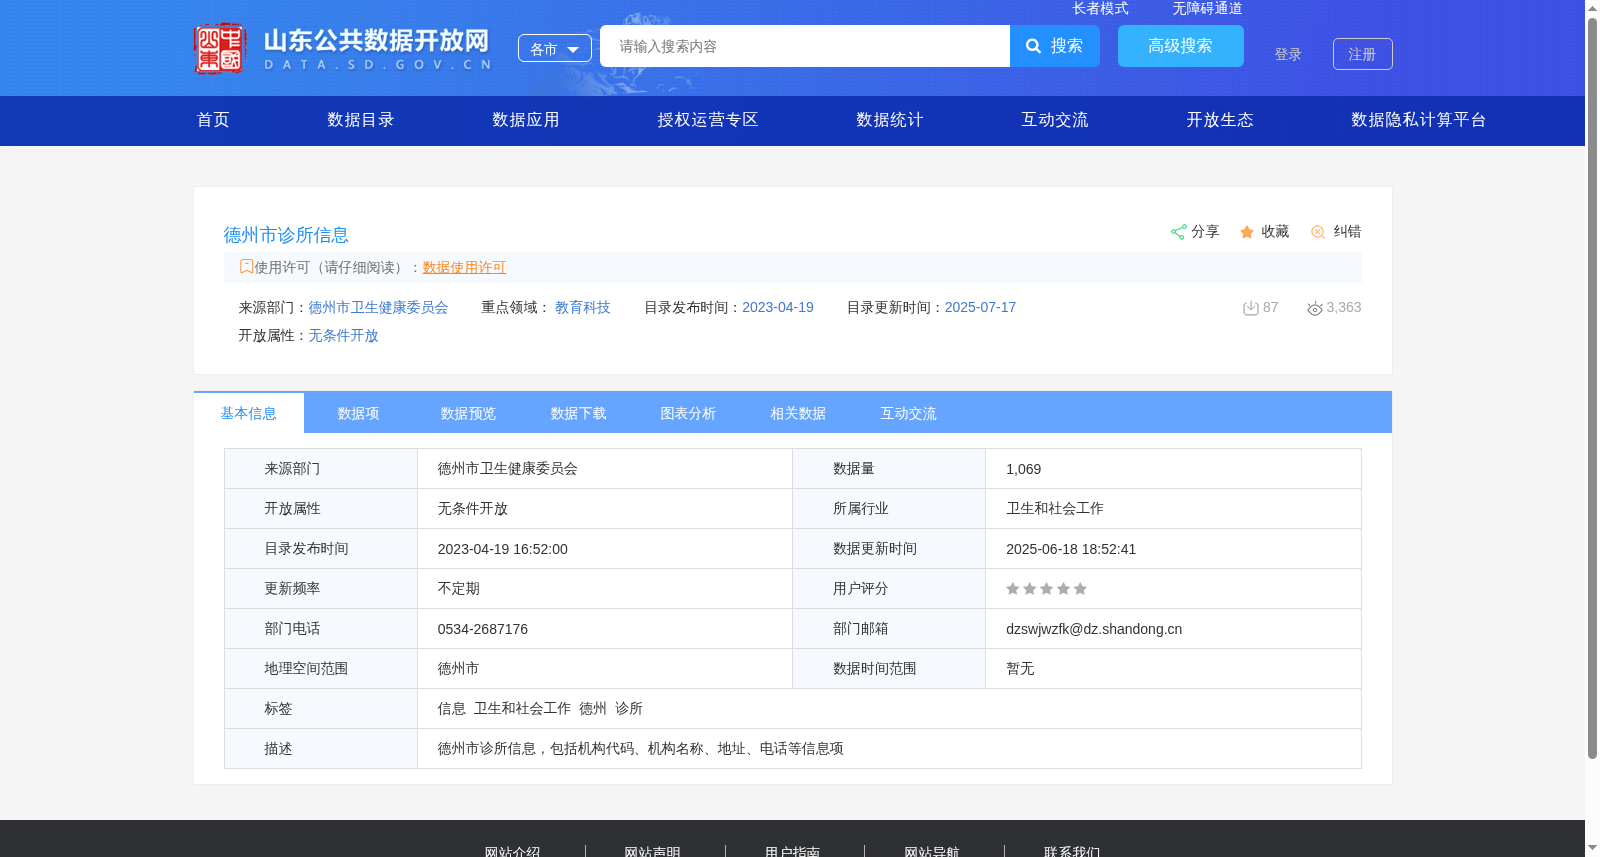
Task: Go to 首页 in navigation bar
Action: (213, 120)
